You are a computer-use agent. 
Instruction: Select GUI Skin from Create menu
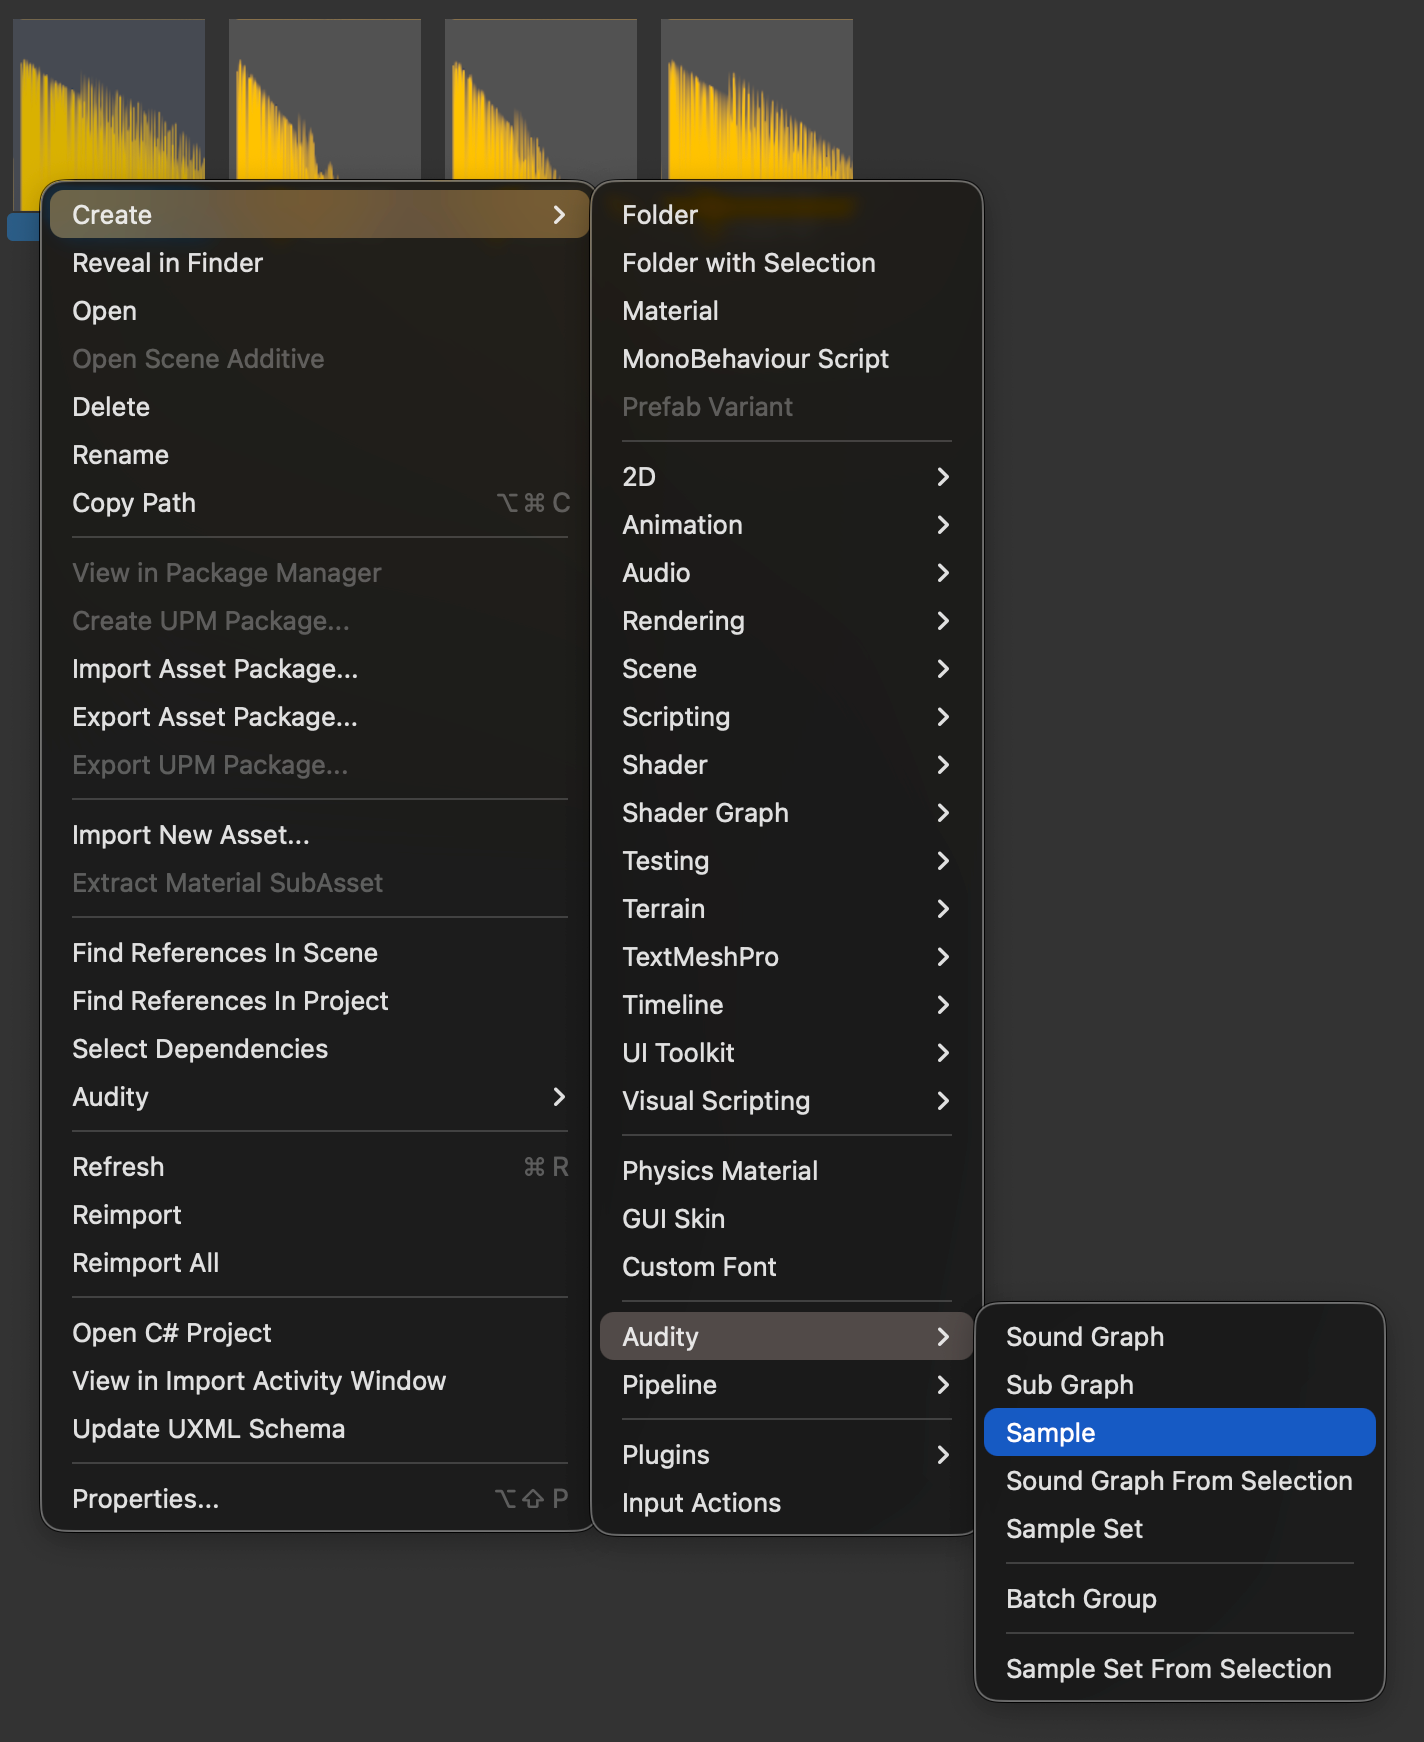tap(786, 1218)
